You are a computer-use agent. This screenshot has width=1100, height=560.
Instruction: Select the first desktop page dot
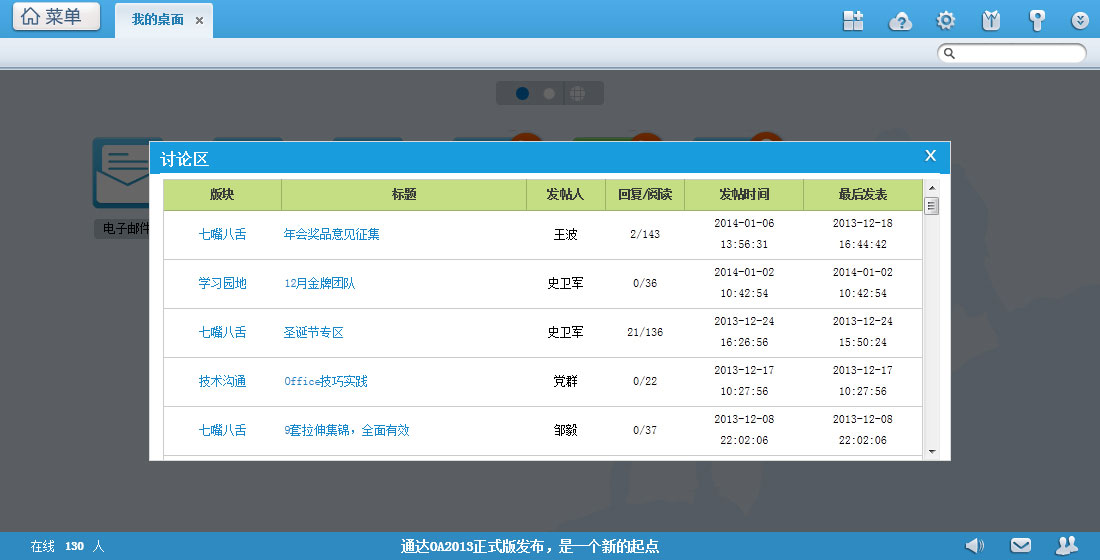point(522,93)
